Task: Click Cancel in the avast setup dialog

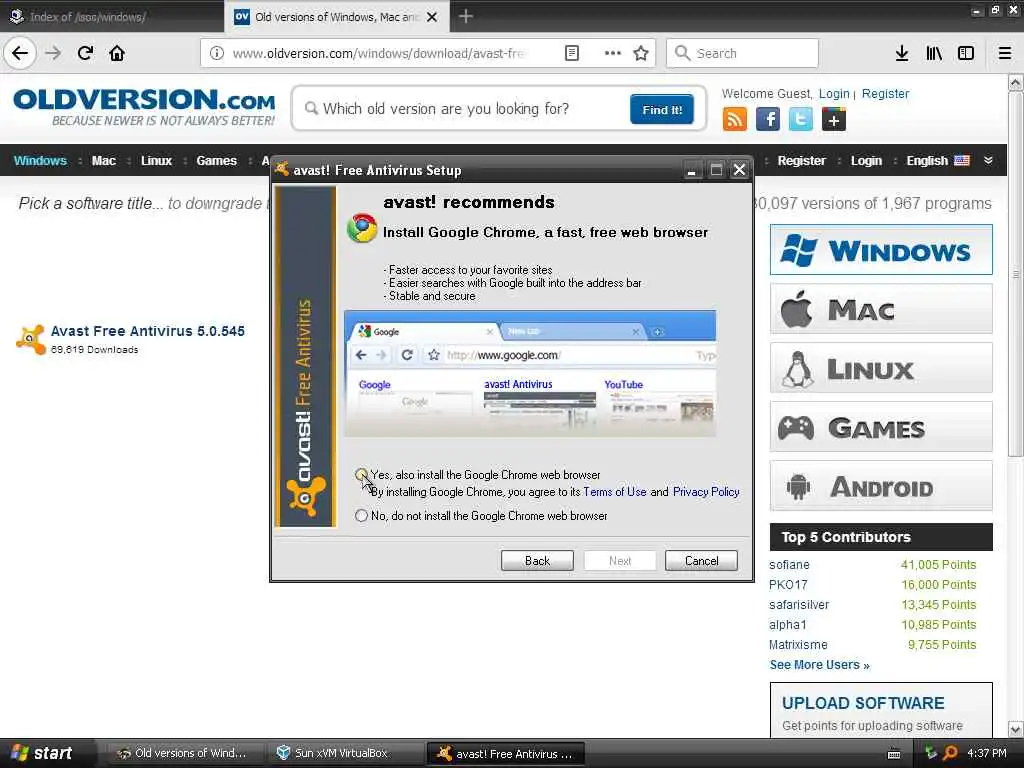Action: click(701, 560)
